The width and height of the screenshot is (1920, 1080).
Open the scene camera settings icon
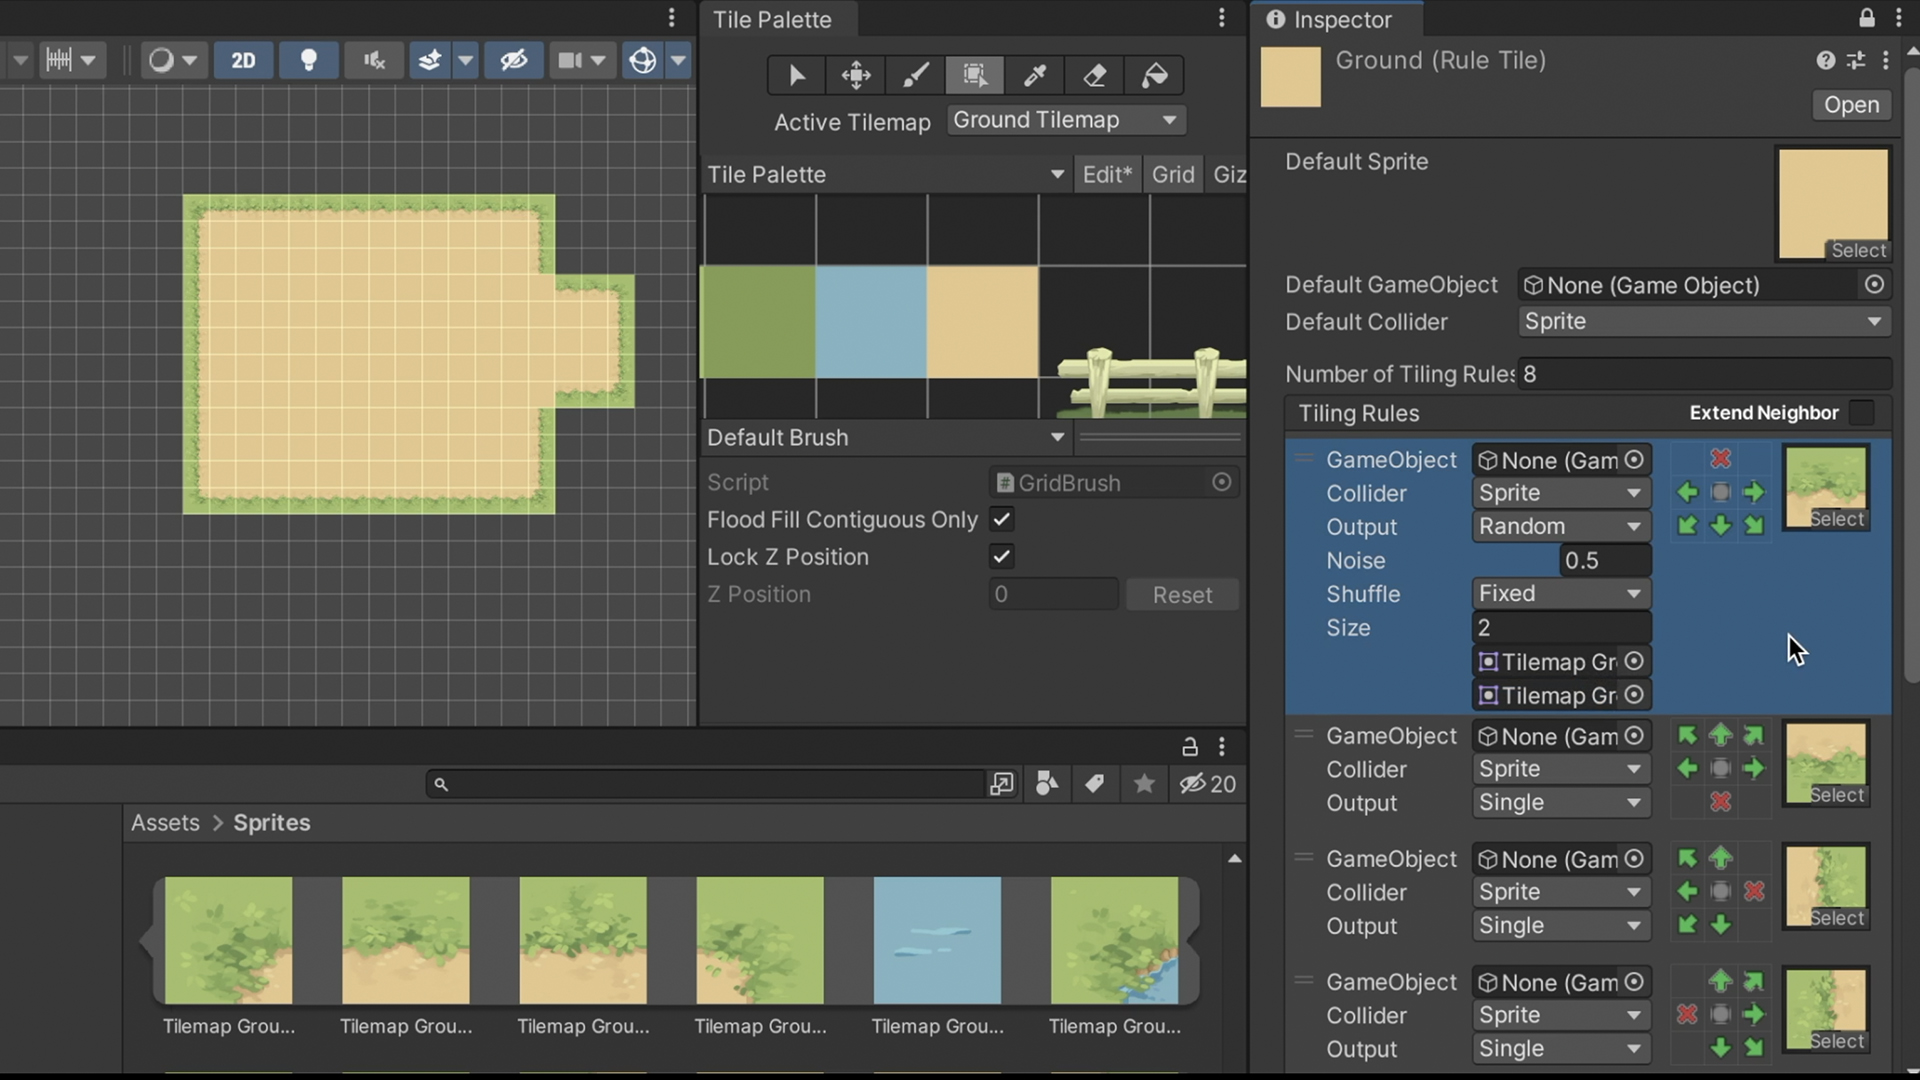(570, 61)
